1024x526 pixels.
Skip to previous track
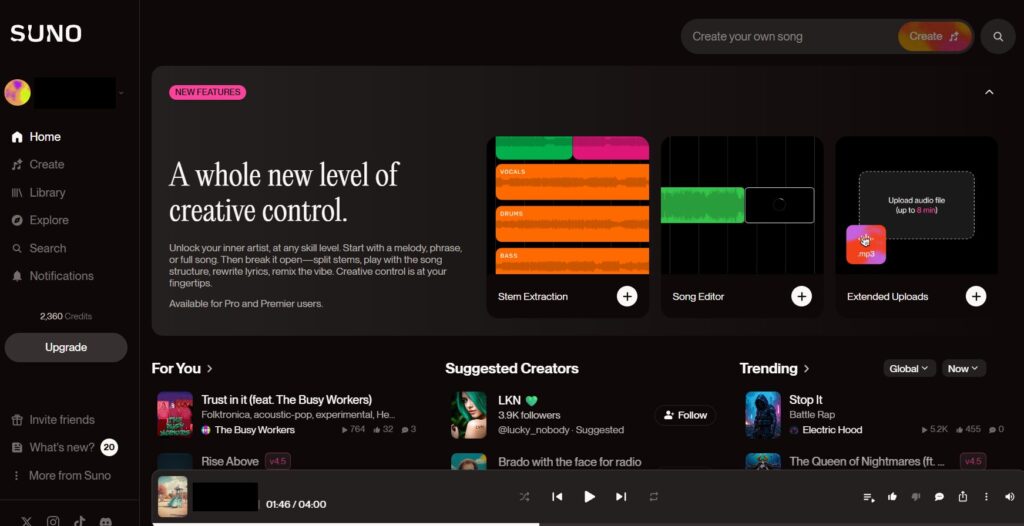pyautogui.click(x=557, y=497)
